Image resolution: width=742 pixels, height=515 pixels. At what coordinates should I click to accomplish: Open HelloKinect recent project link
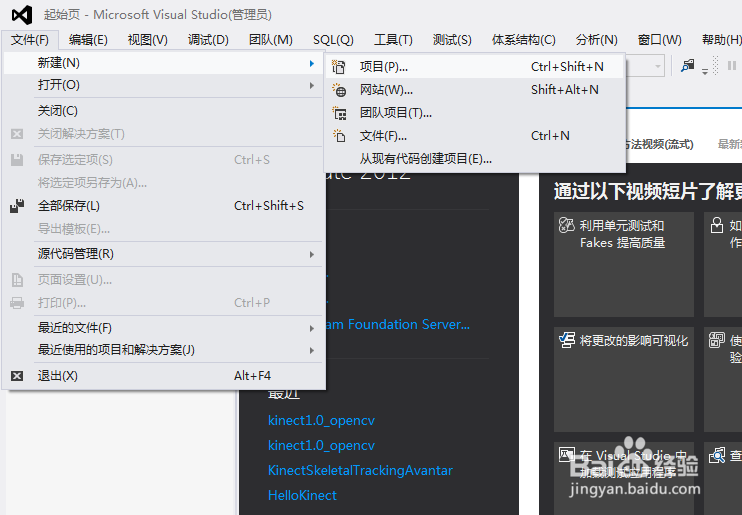(302, 496)
